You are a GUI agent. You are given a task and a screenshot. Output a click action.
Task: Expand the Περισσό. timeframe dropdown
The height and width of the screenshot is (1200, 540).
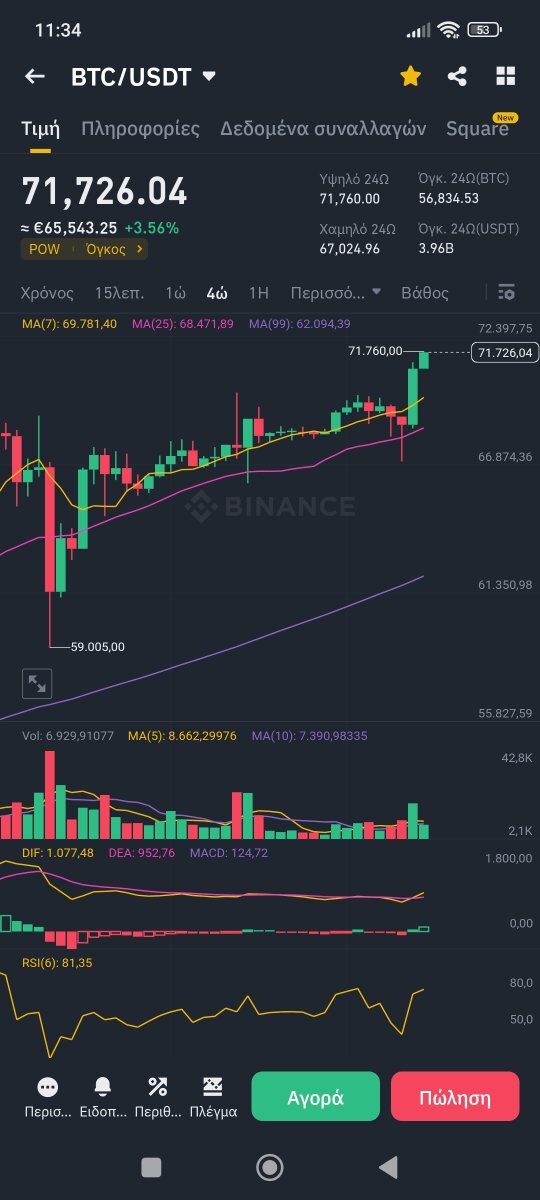(335, 293)
